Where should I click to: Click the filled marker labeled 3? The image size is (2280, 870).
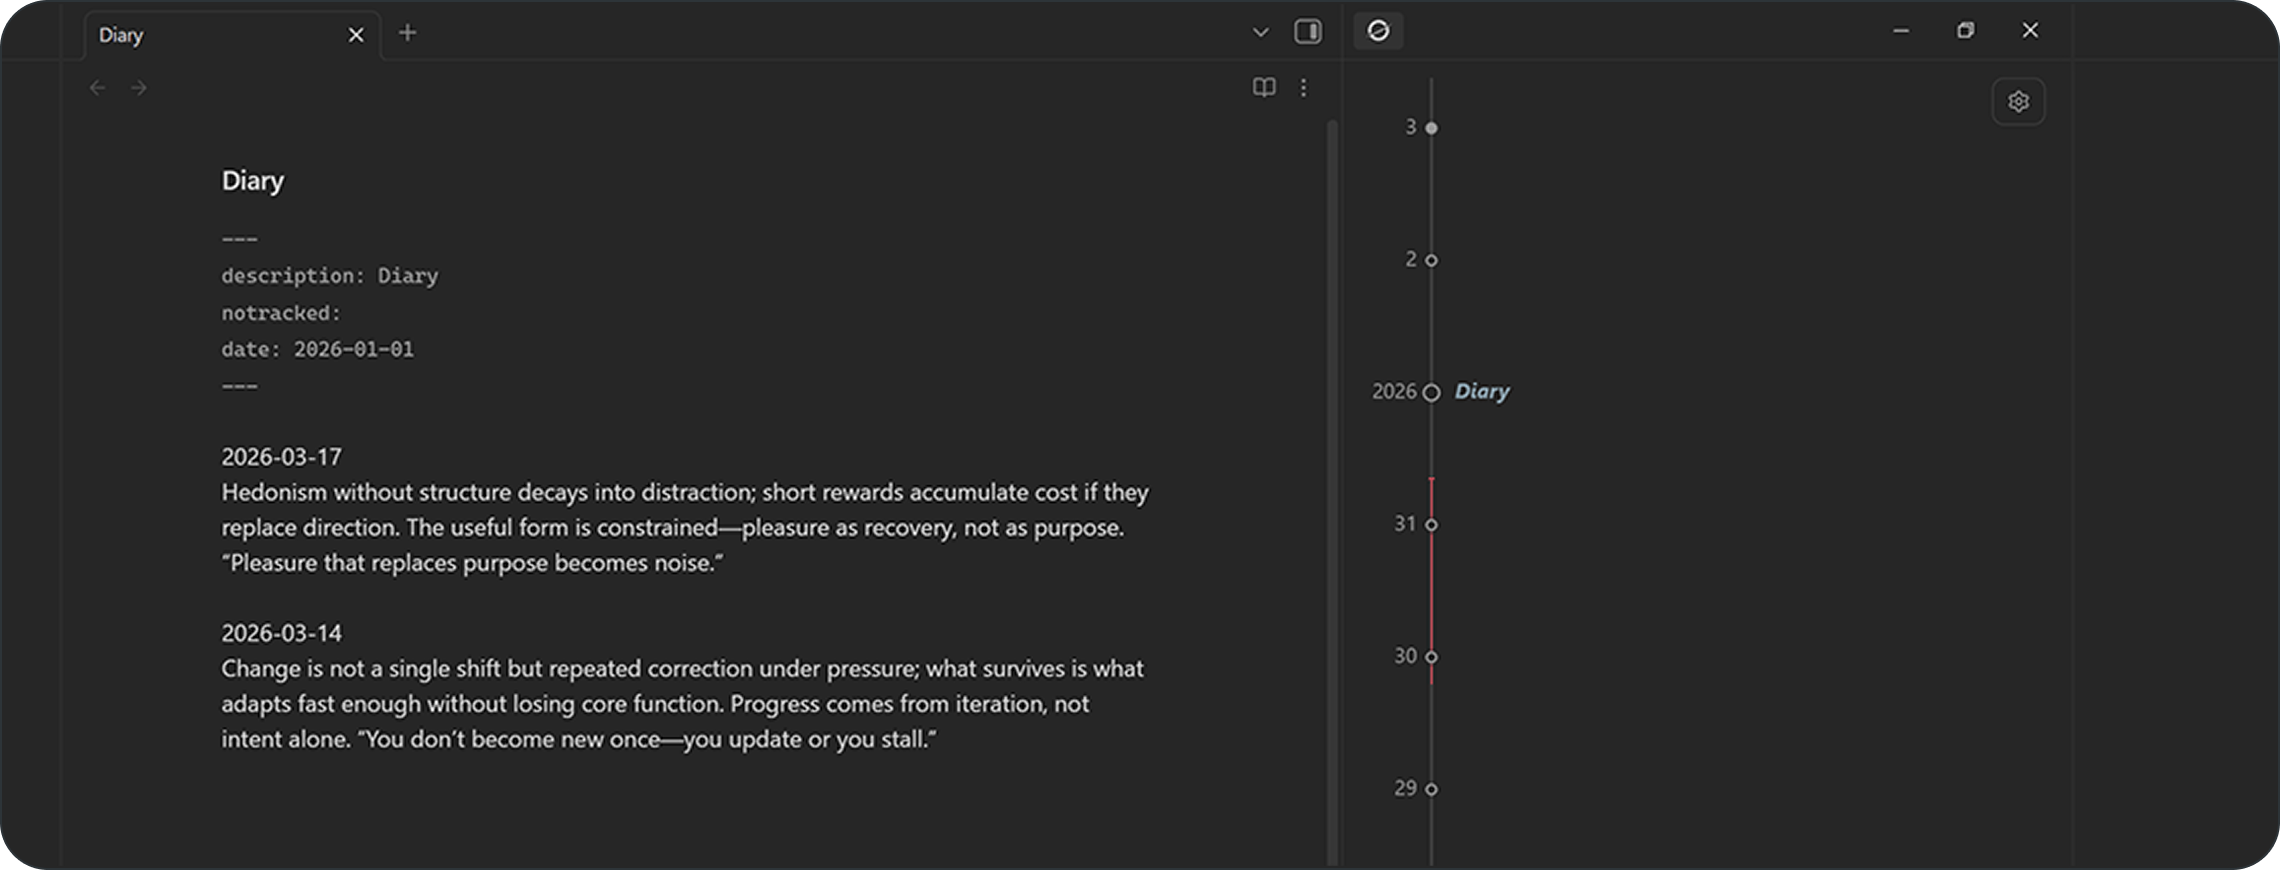pyautogui.click(x=1431, y=128)
